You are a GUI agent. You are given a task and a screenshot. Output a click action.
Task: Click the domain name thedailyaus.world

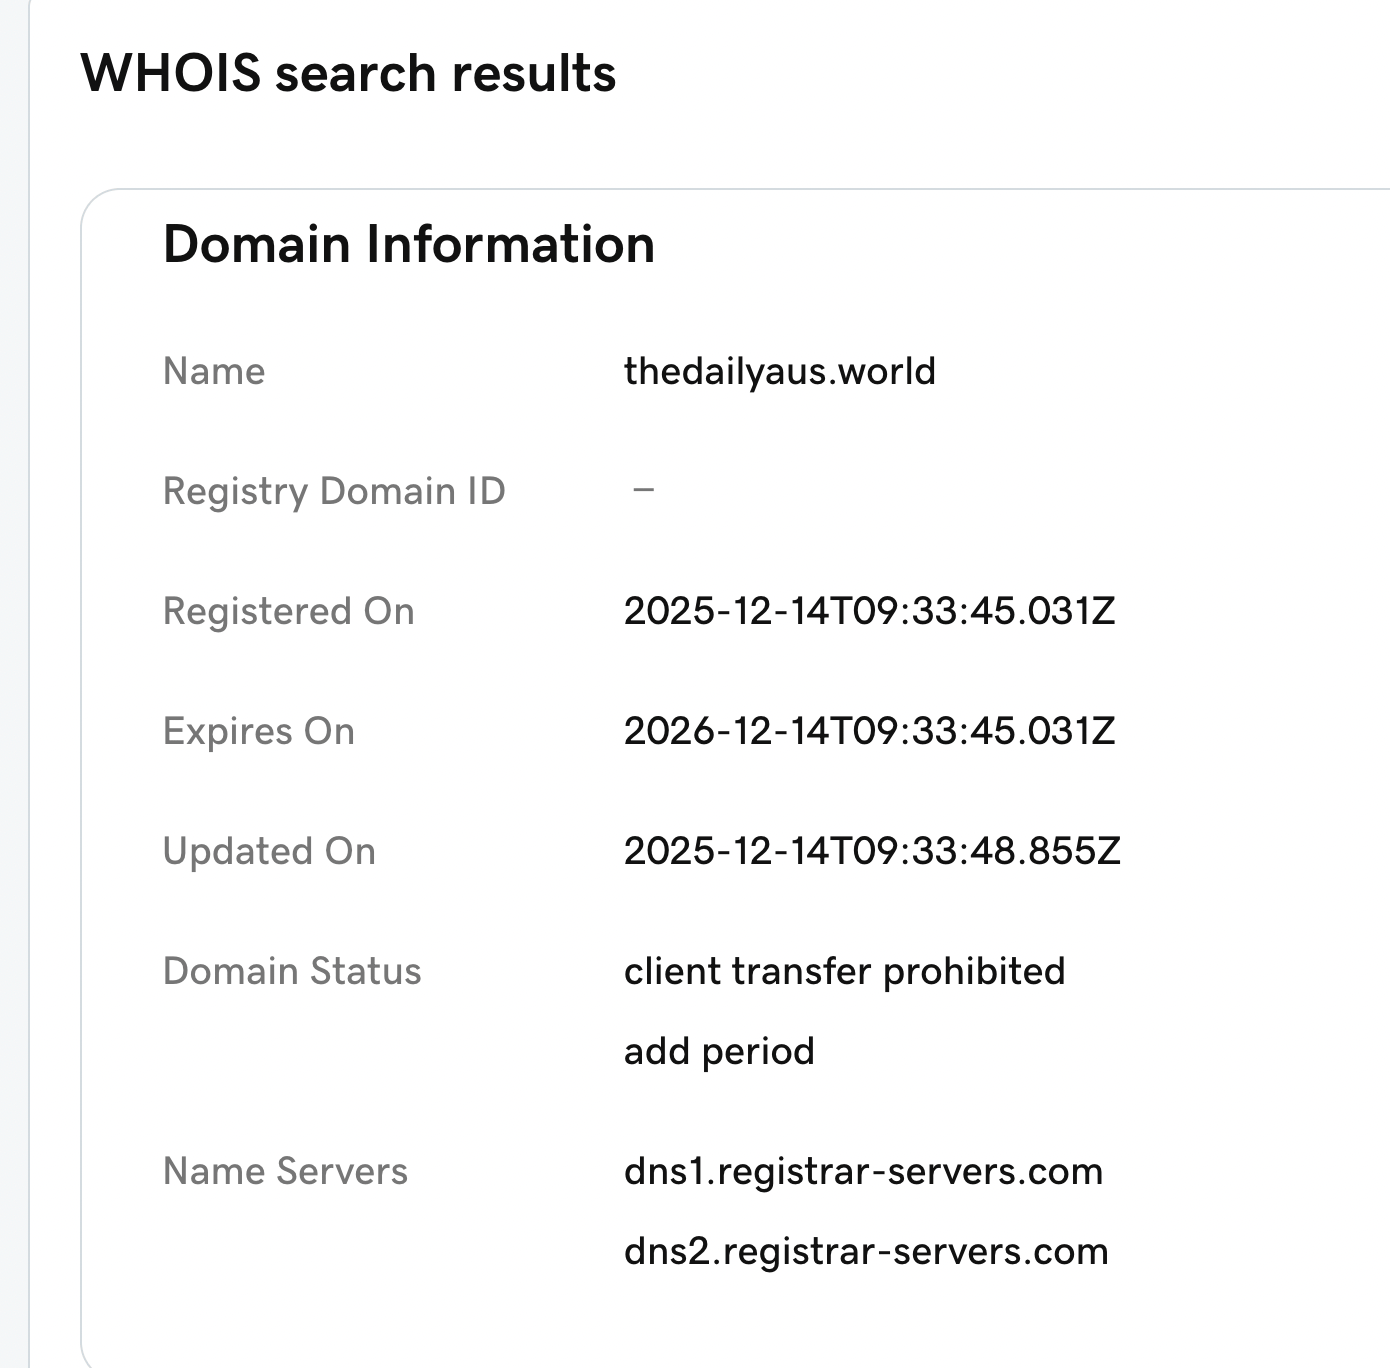779,371
